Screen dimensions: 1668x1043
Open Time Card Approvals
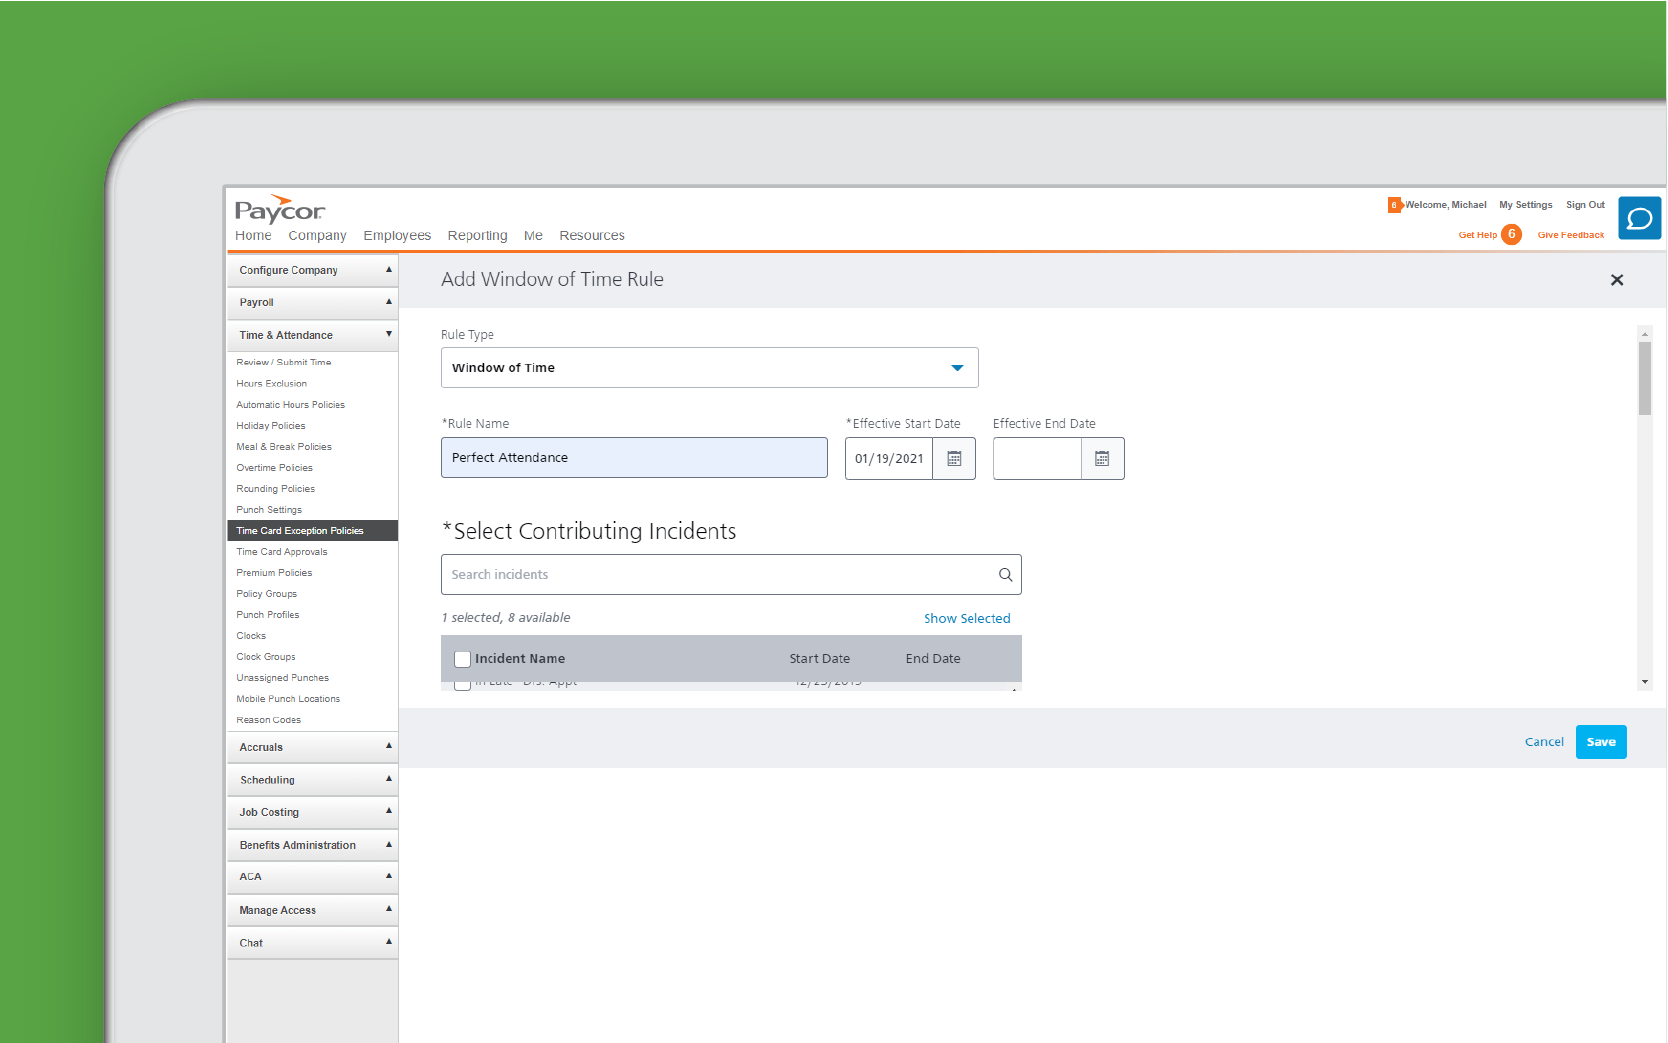[x=281, y=552]
